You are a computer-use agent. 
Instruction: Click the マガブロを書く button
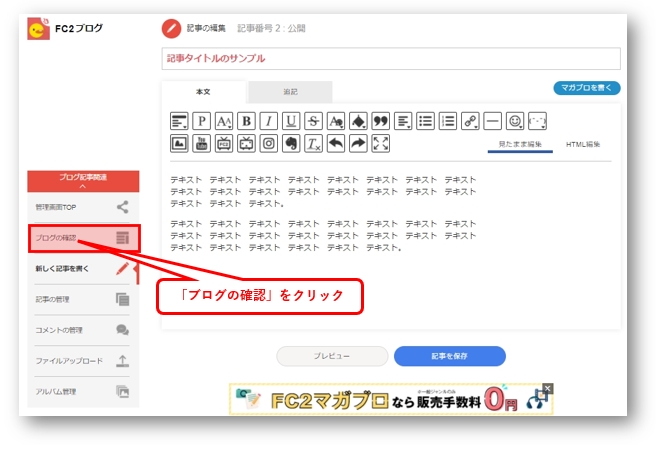tap(587, 88)
